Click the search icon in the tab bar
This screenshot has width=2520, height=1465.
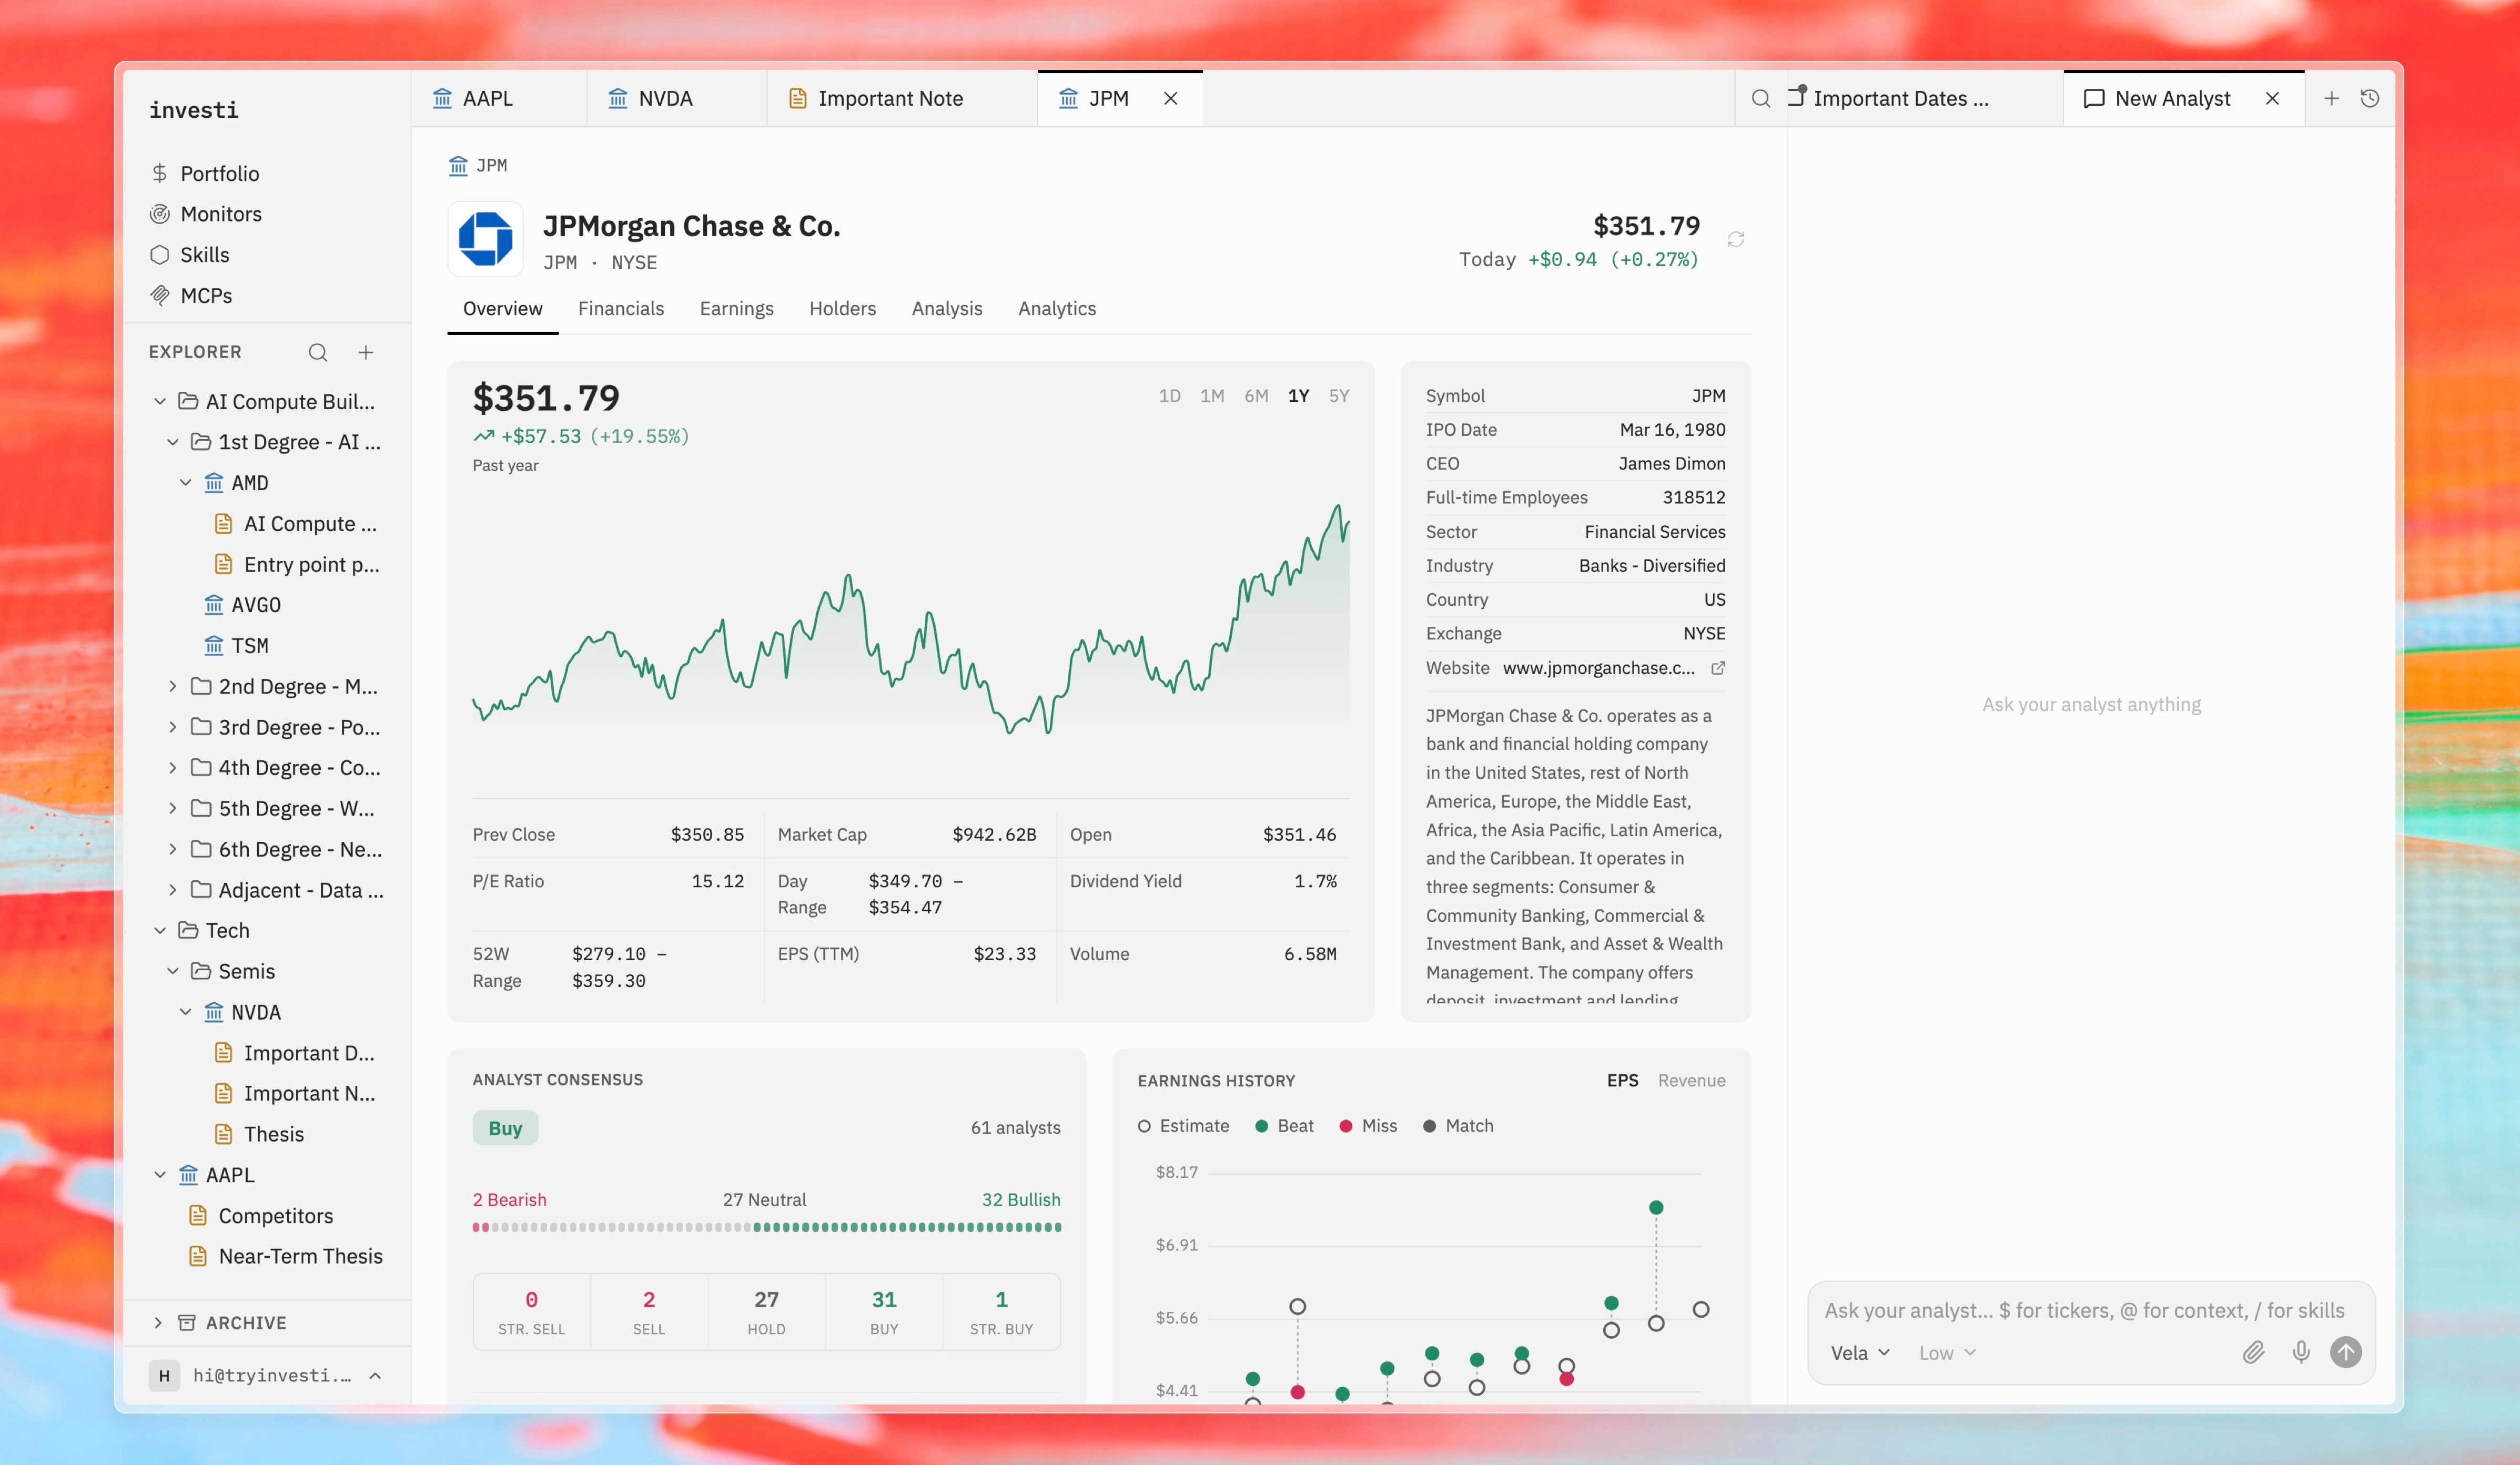(x=1761, y=98)
